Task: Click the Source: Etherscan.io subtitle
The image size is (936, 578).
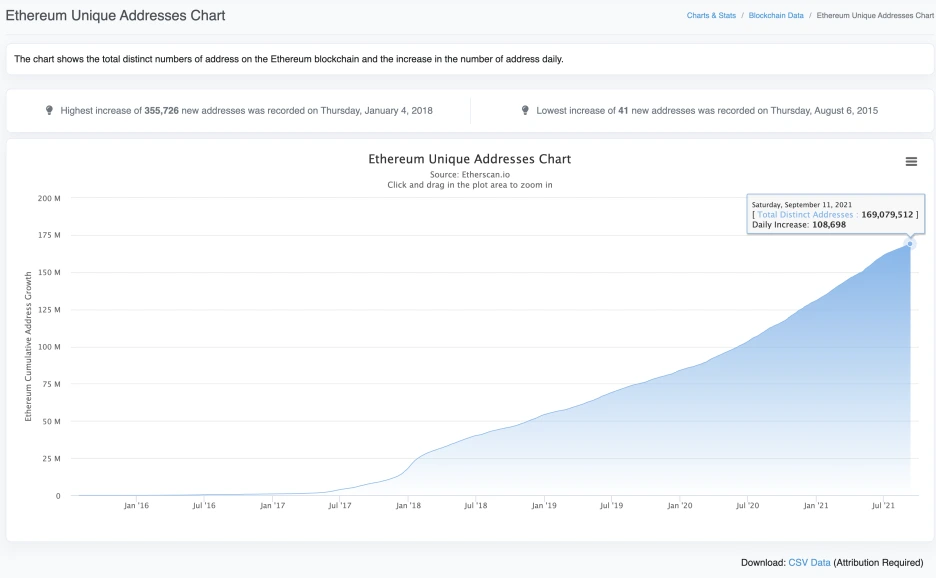Action: pyautogui.click(x=470, y=174)
